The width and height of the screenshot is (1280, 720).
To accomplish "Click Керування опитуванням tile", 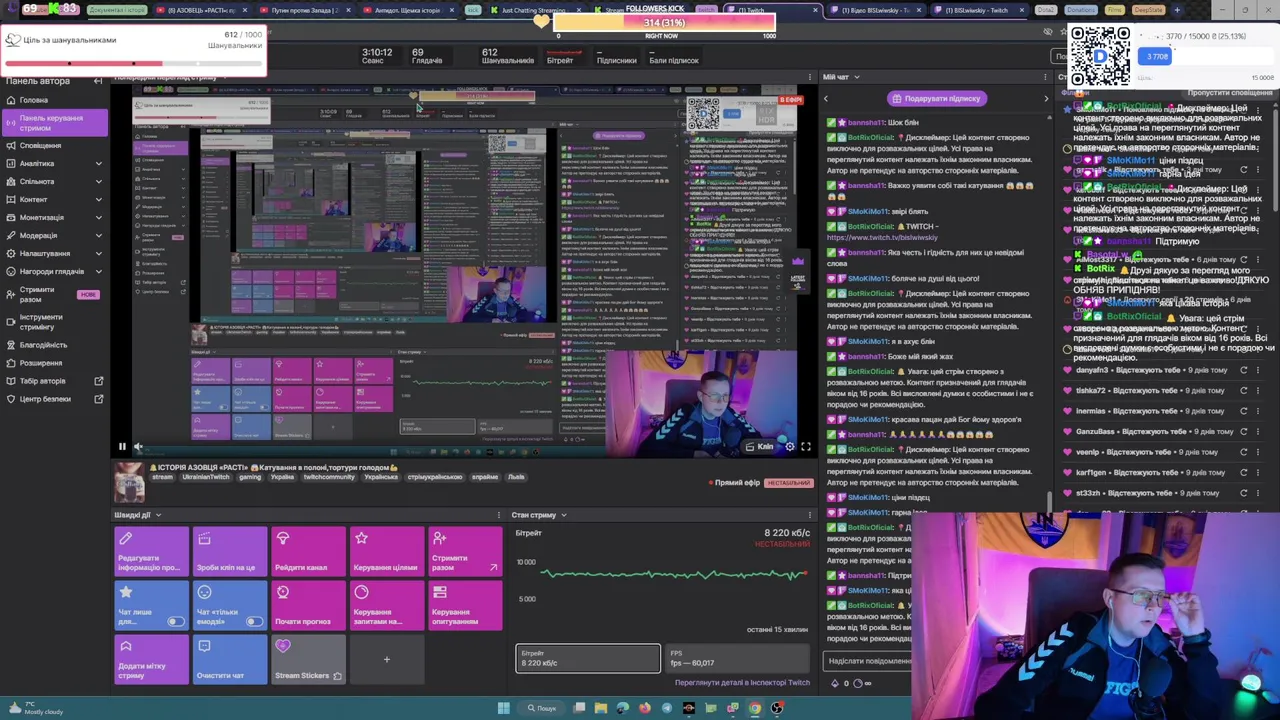I will 465,606.
